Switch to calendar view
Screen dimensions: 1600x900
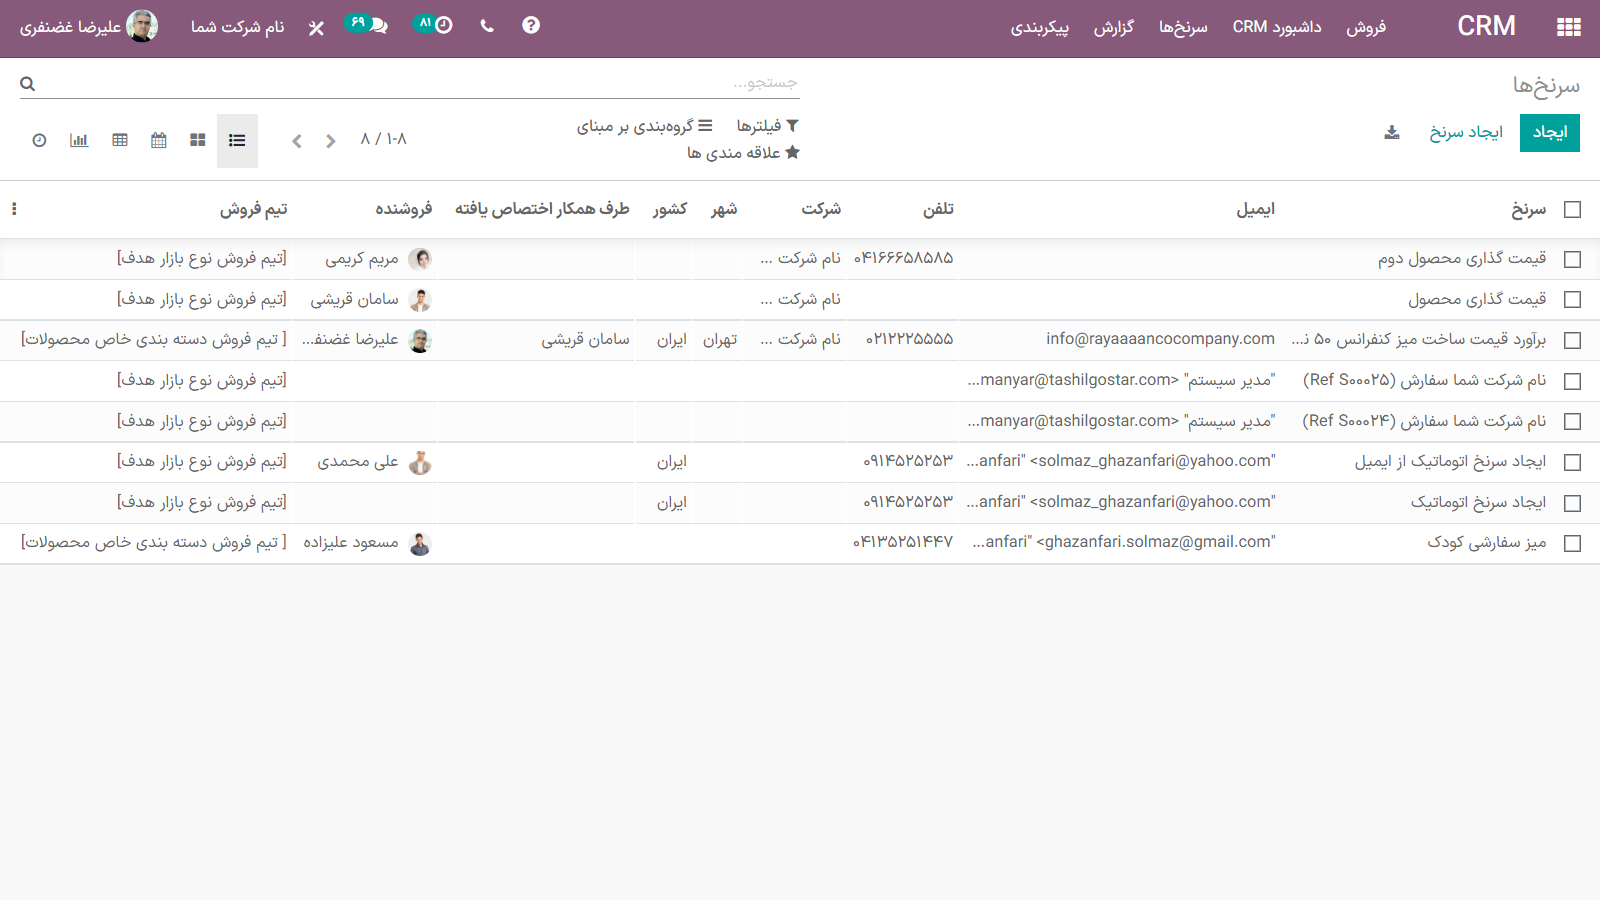(159, 140)
